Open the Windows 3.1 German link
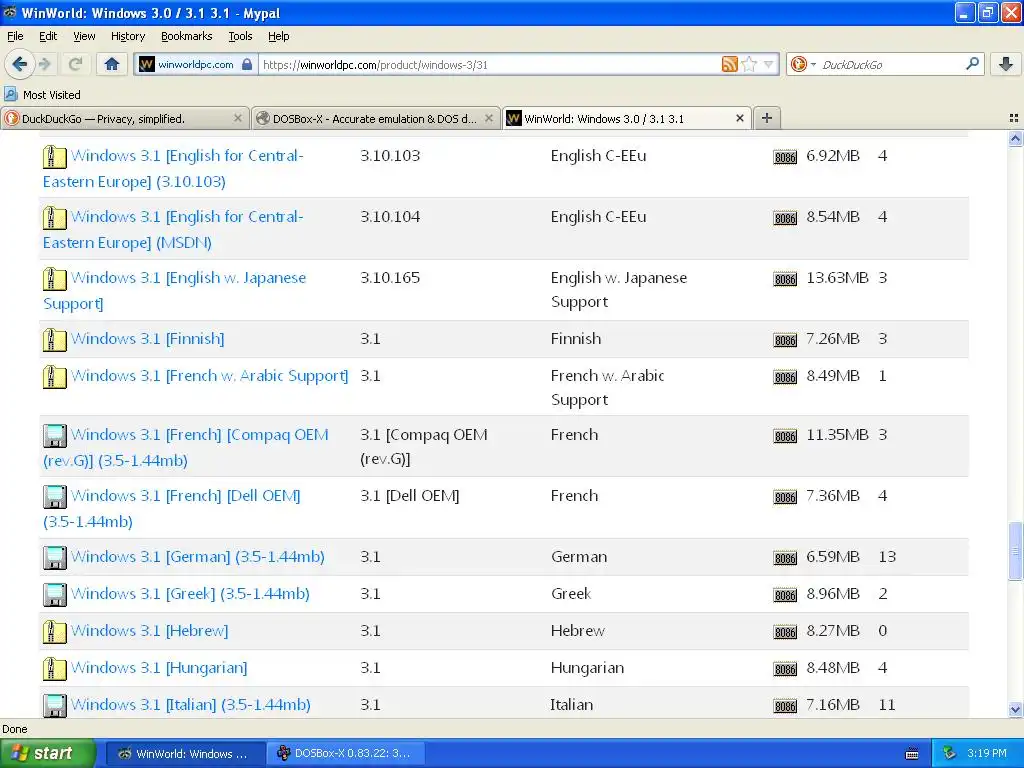Image resolution: width=1024 pixels, height=768 pixels. tap(198, 556)
